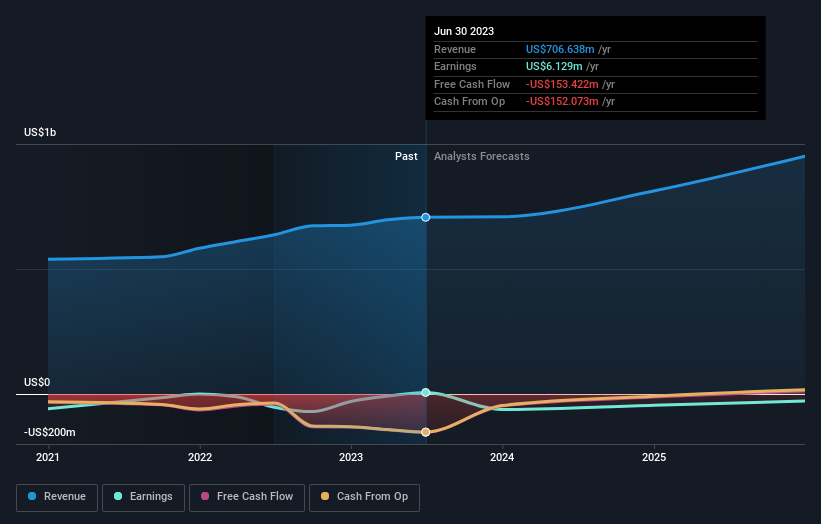Viewport: 821px width, 524px height.
Task: Click the US$706.638m revenue value
Action: pyautogui.click(x=560, y=49)
